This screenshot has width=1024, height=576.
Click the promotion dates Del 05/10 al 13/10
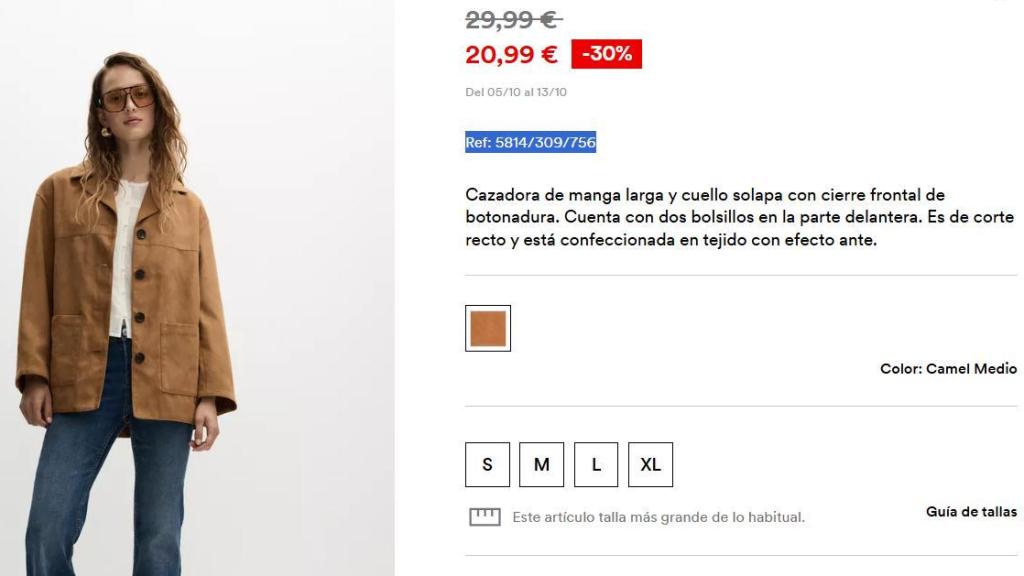516,92
